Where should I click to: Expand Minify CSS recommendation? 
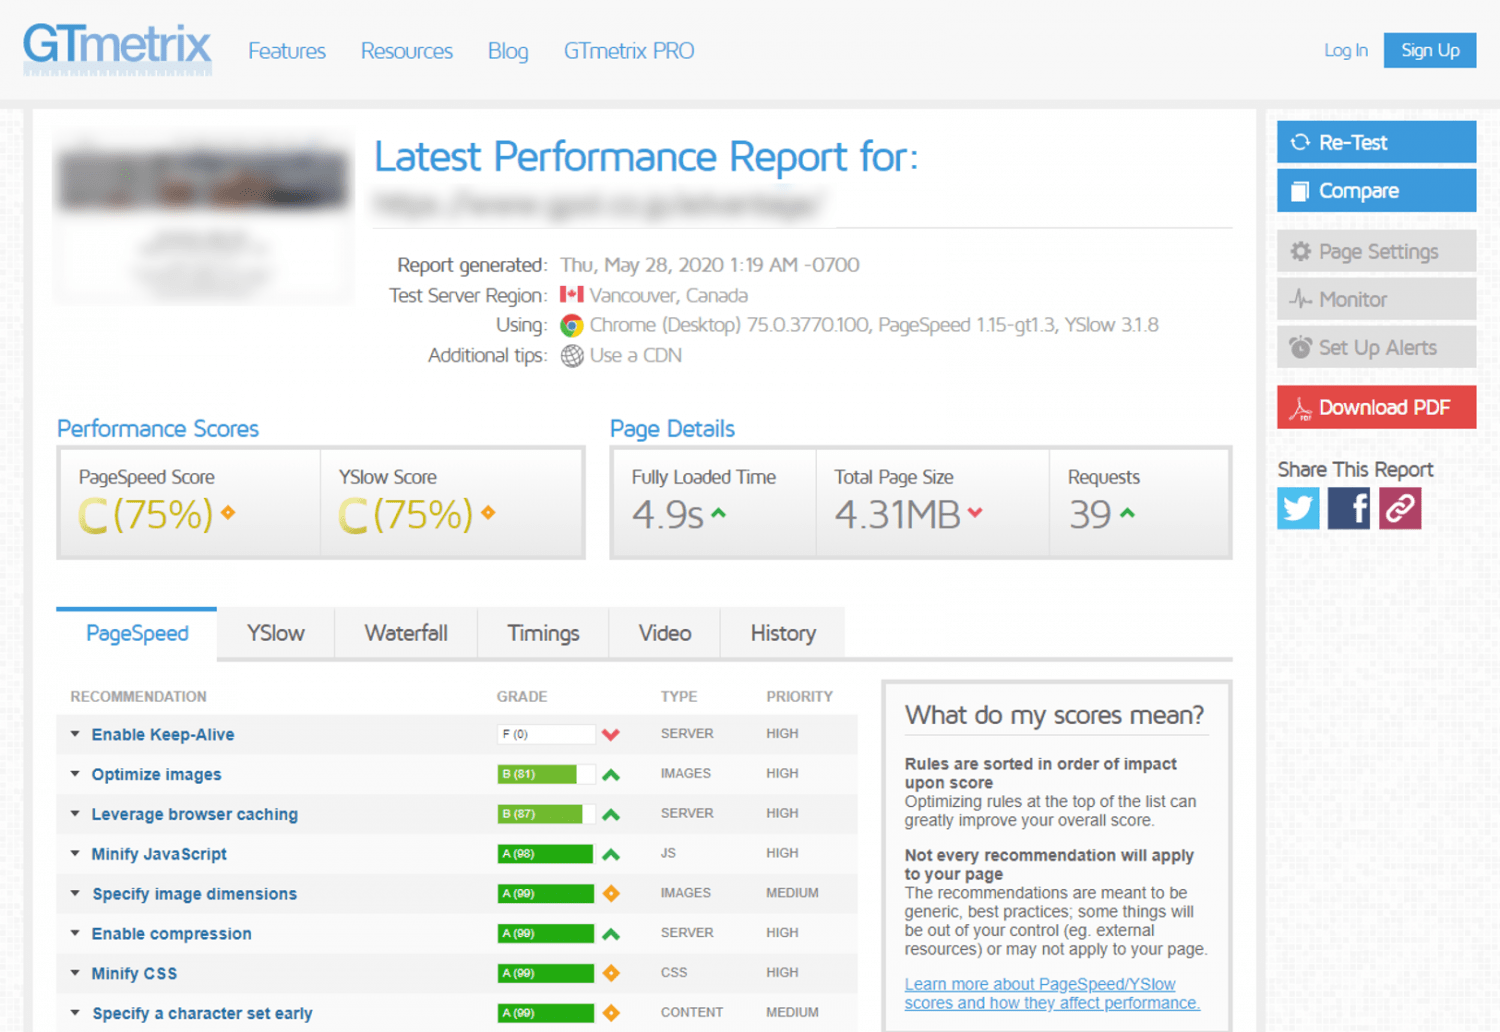[75, 973]
